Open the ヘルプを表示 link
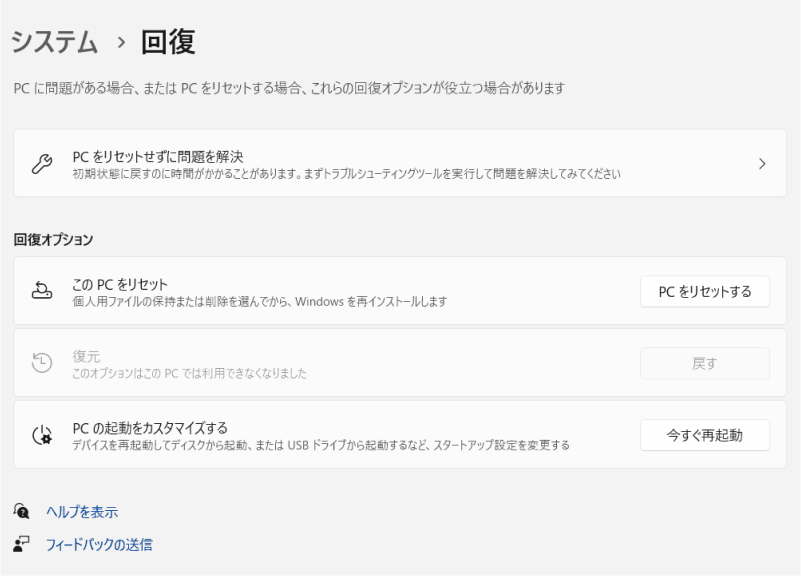801x576 pixels. (81, 512)
